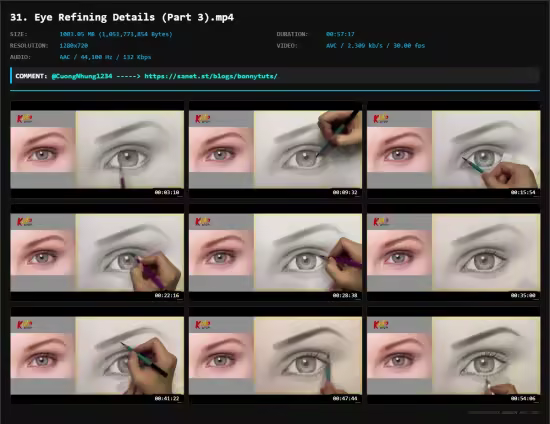This screenshot has height=424, width=550.
Task: Open the thumbnail stamped 00:22:16
Action: pyautogui.click(x=97, y=253)
